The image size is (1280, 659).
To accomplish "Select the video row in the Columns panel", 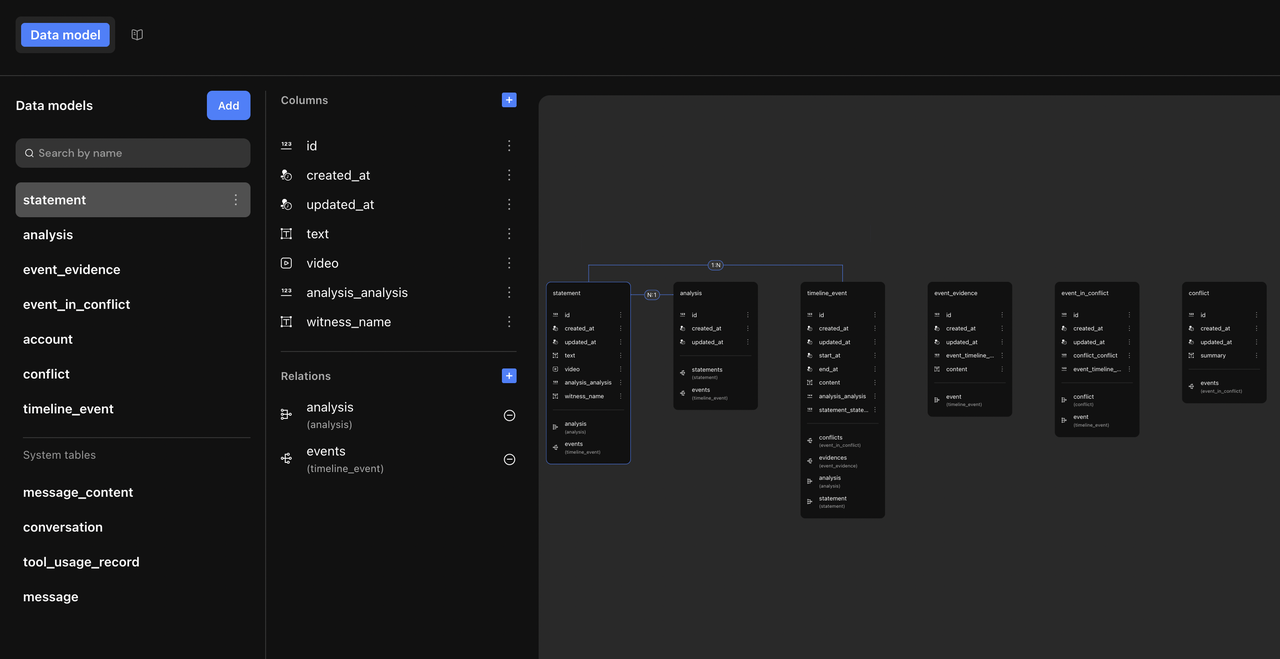I will [398, 263].
